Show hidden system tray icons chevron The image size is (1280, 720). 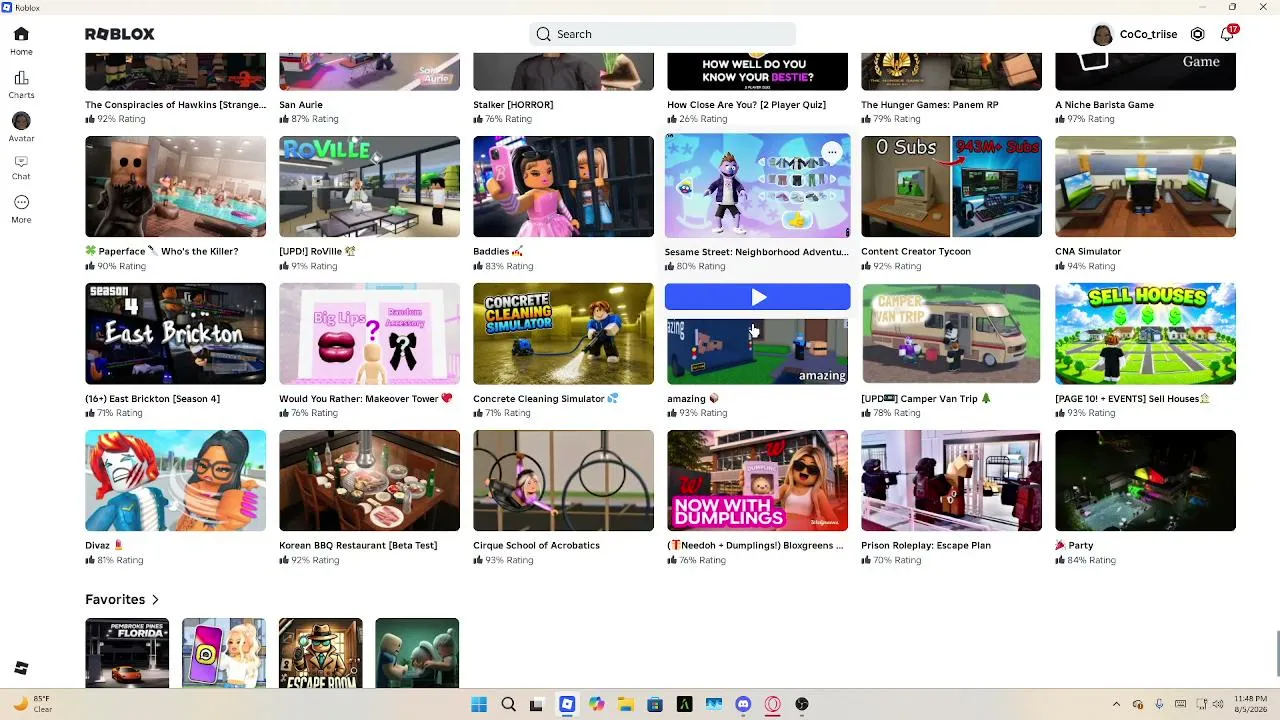coord(1116,705)
